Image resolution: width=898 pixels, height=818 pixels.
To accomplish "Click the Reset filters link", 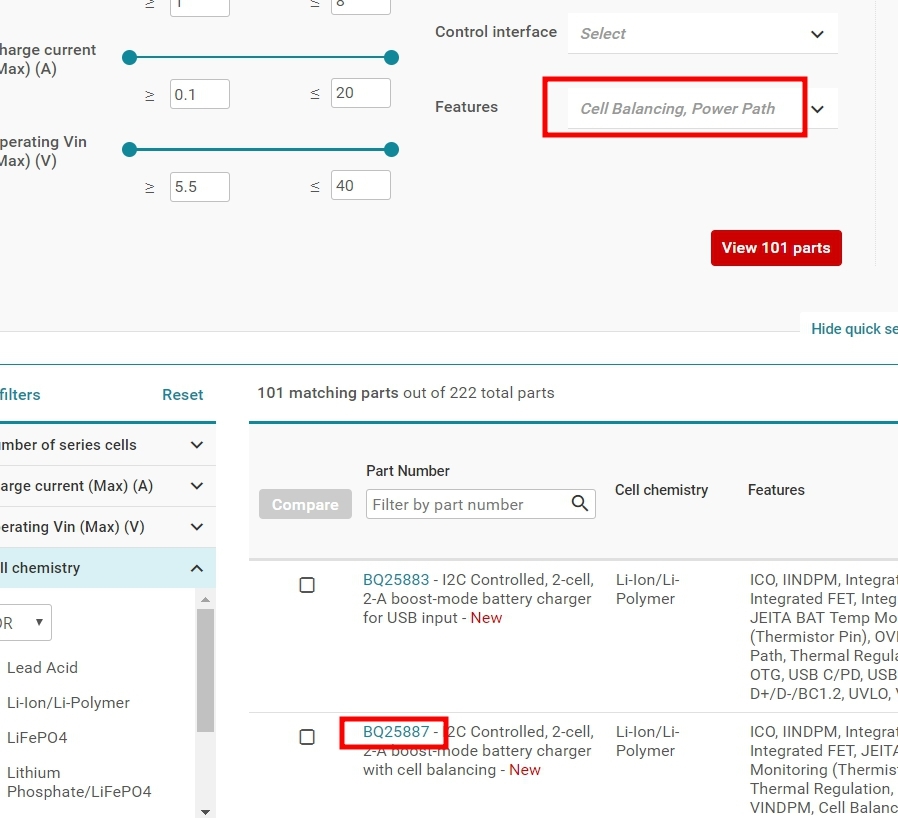I will point(182,395).
